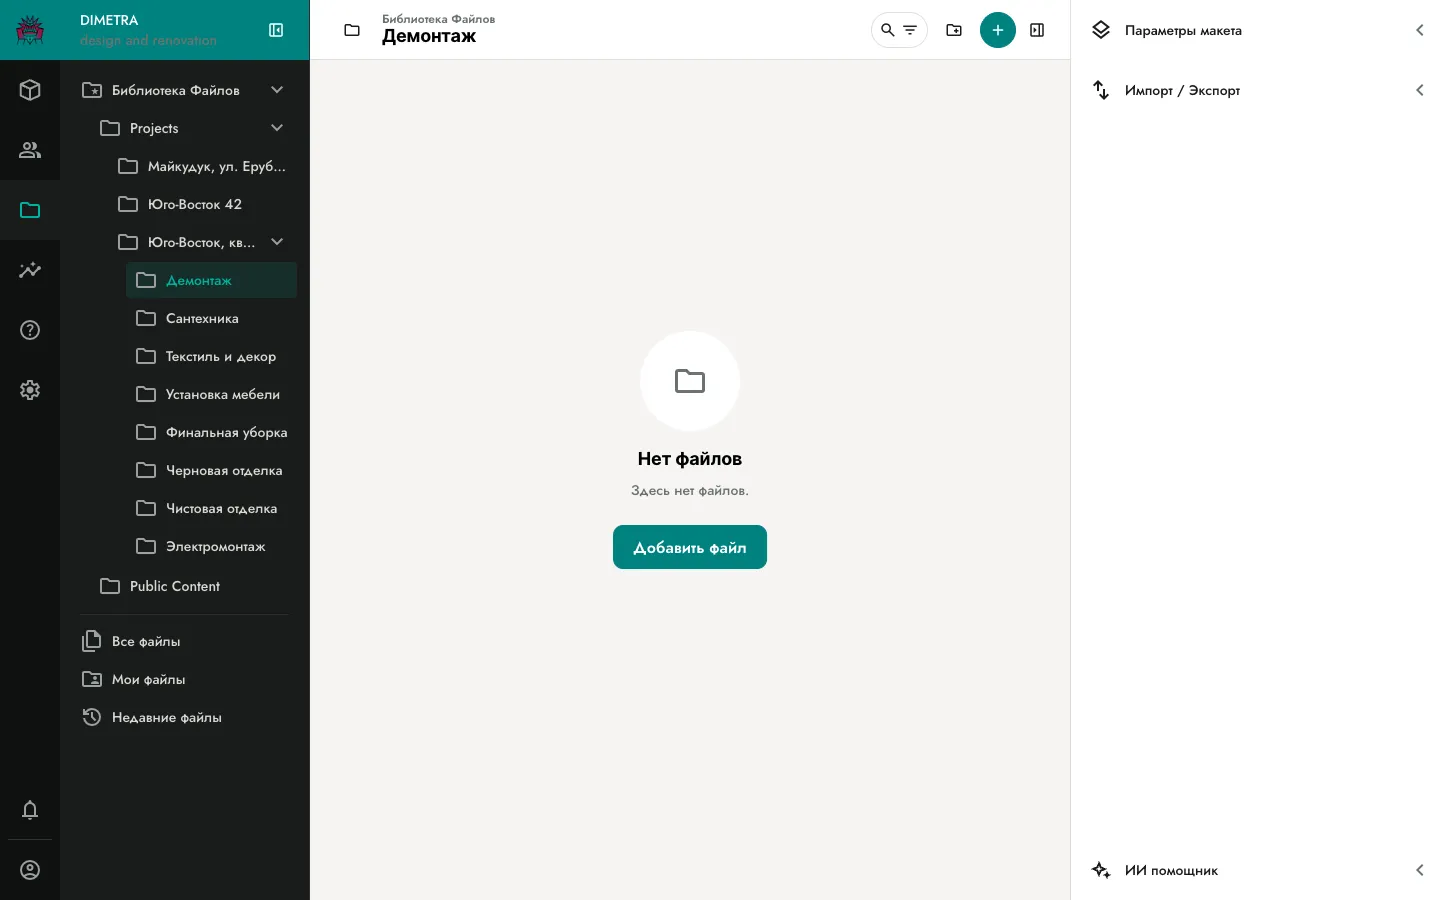The width and height of the screenshot is (1440, 900).
Task: Open the Финальная уборка folder
Action: [x=211, y=432]
